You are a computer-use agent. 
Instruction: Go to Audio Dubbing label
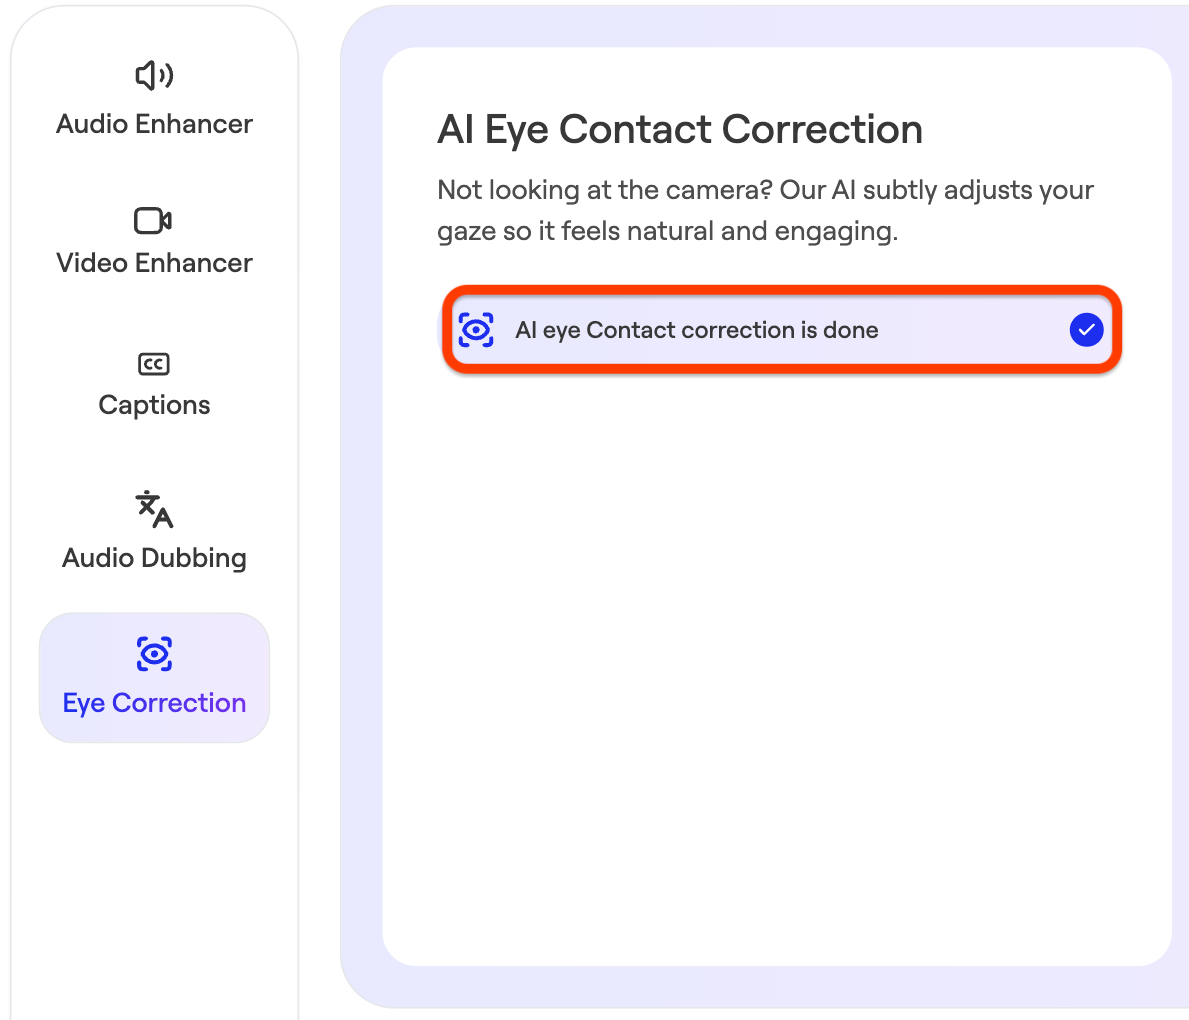point(154,558)
